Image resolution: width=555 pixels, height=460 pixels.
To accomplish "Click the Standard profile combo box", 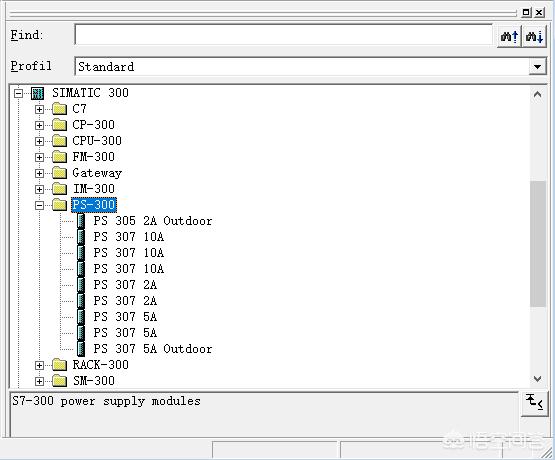I will pos(311,67).
